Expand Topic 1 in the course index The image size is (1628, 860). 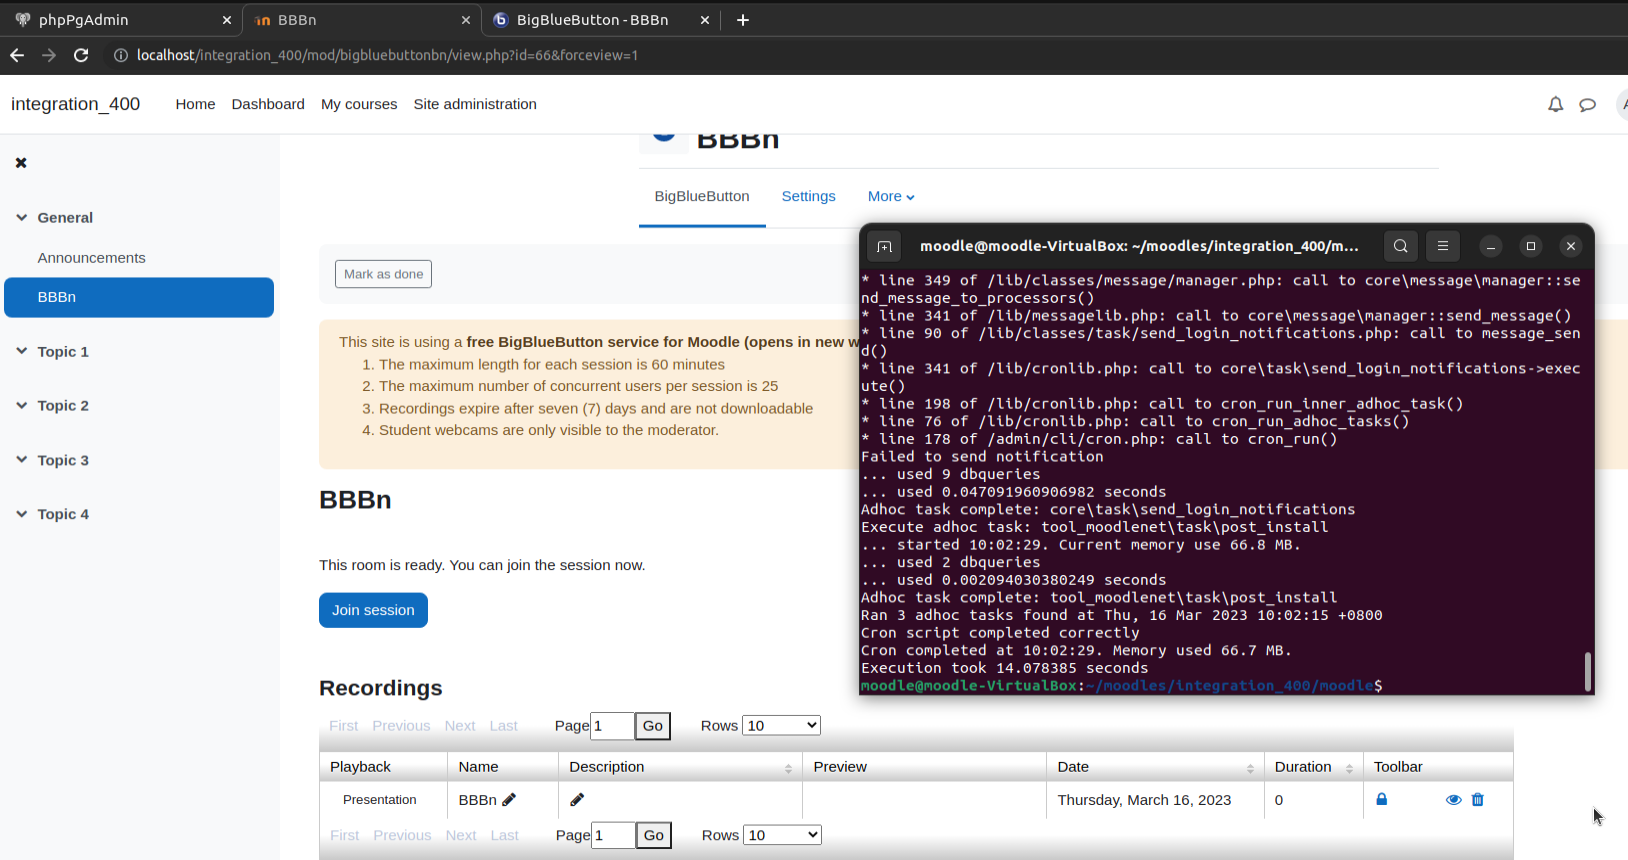[21, 351]
